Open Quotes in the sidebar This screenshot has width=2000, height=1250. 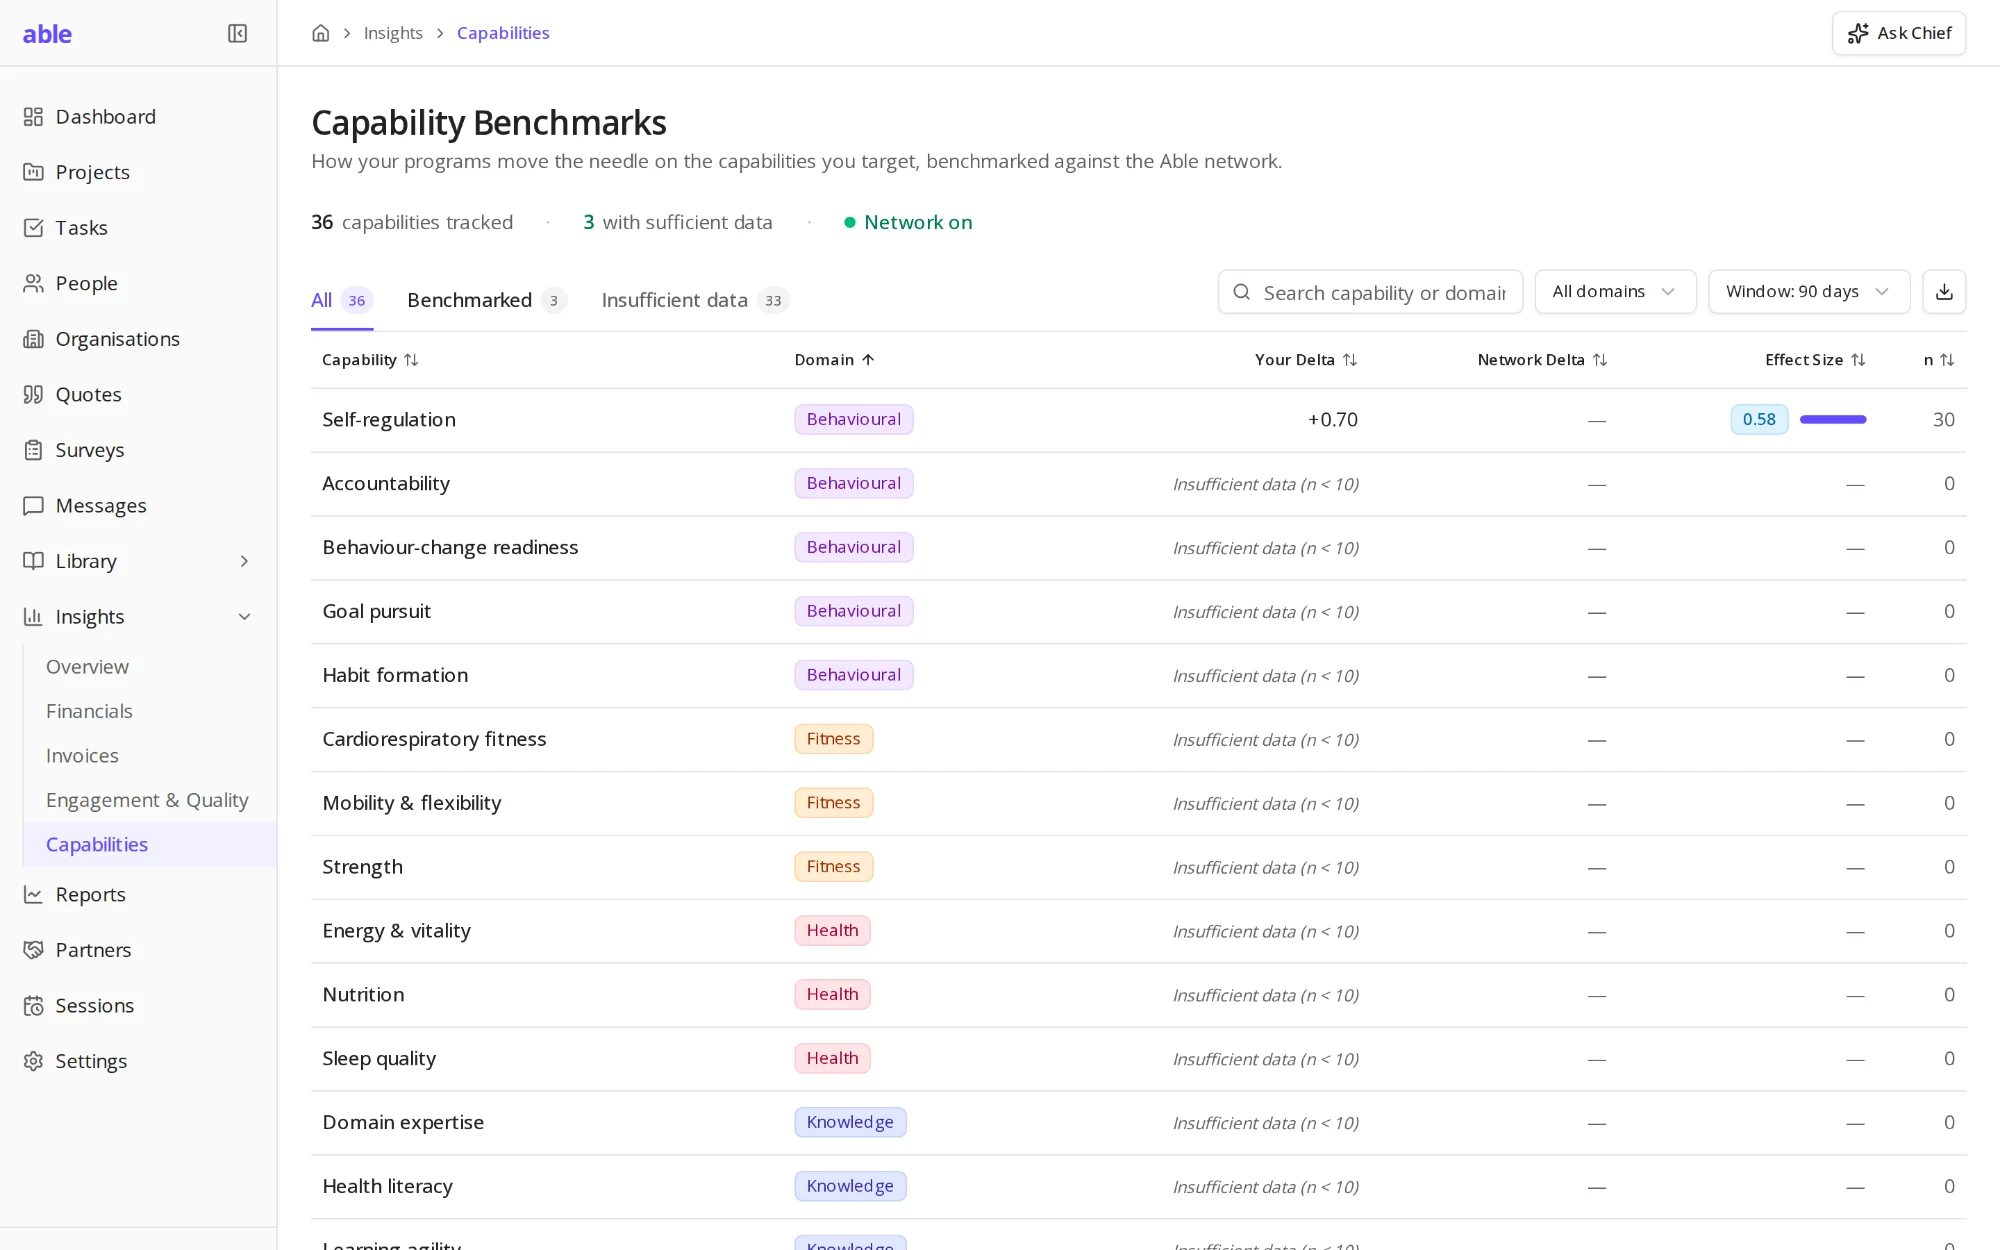tap(139, 394)
